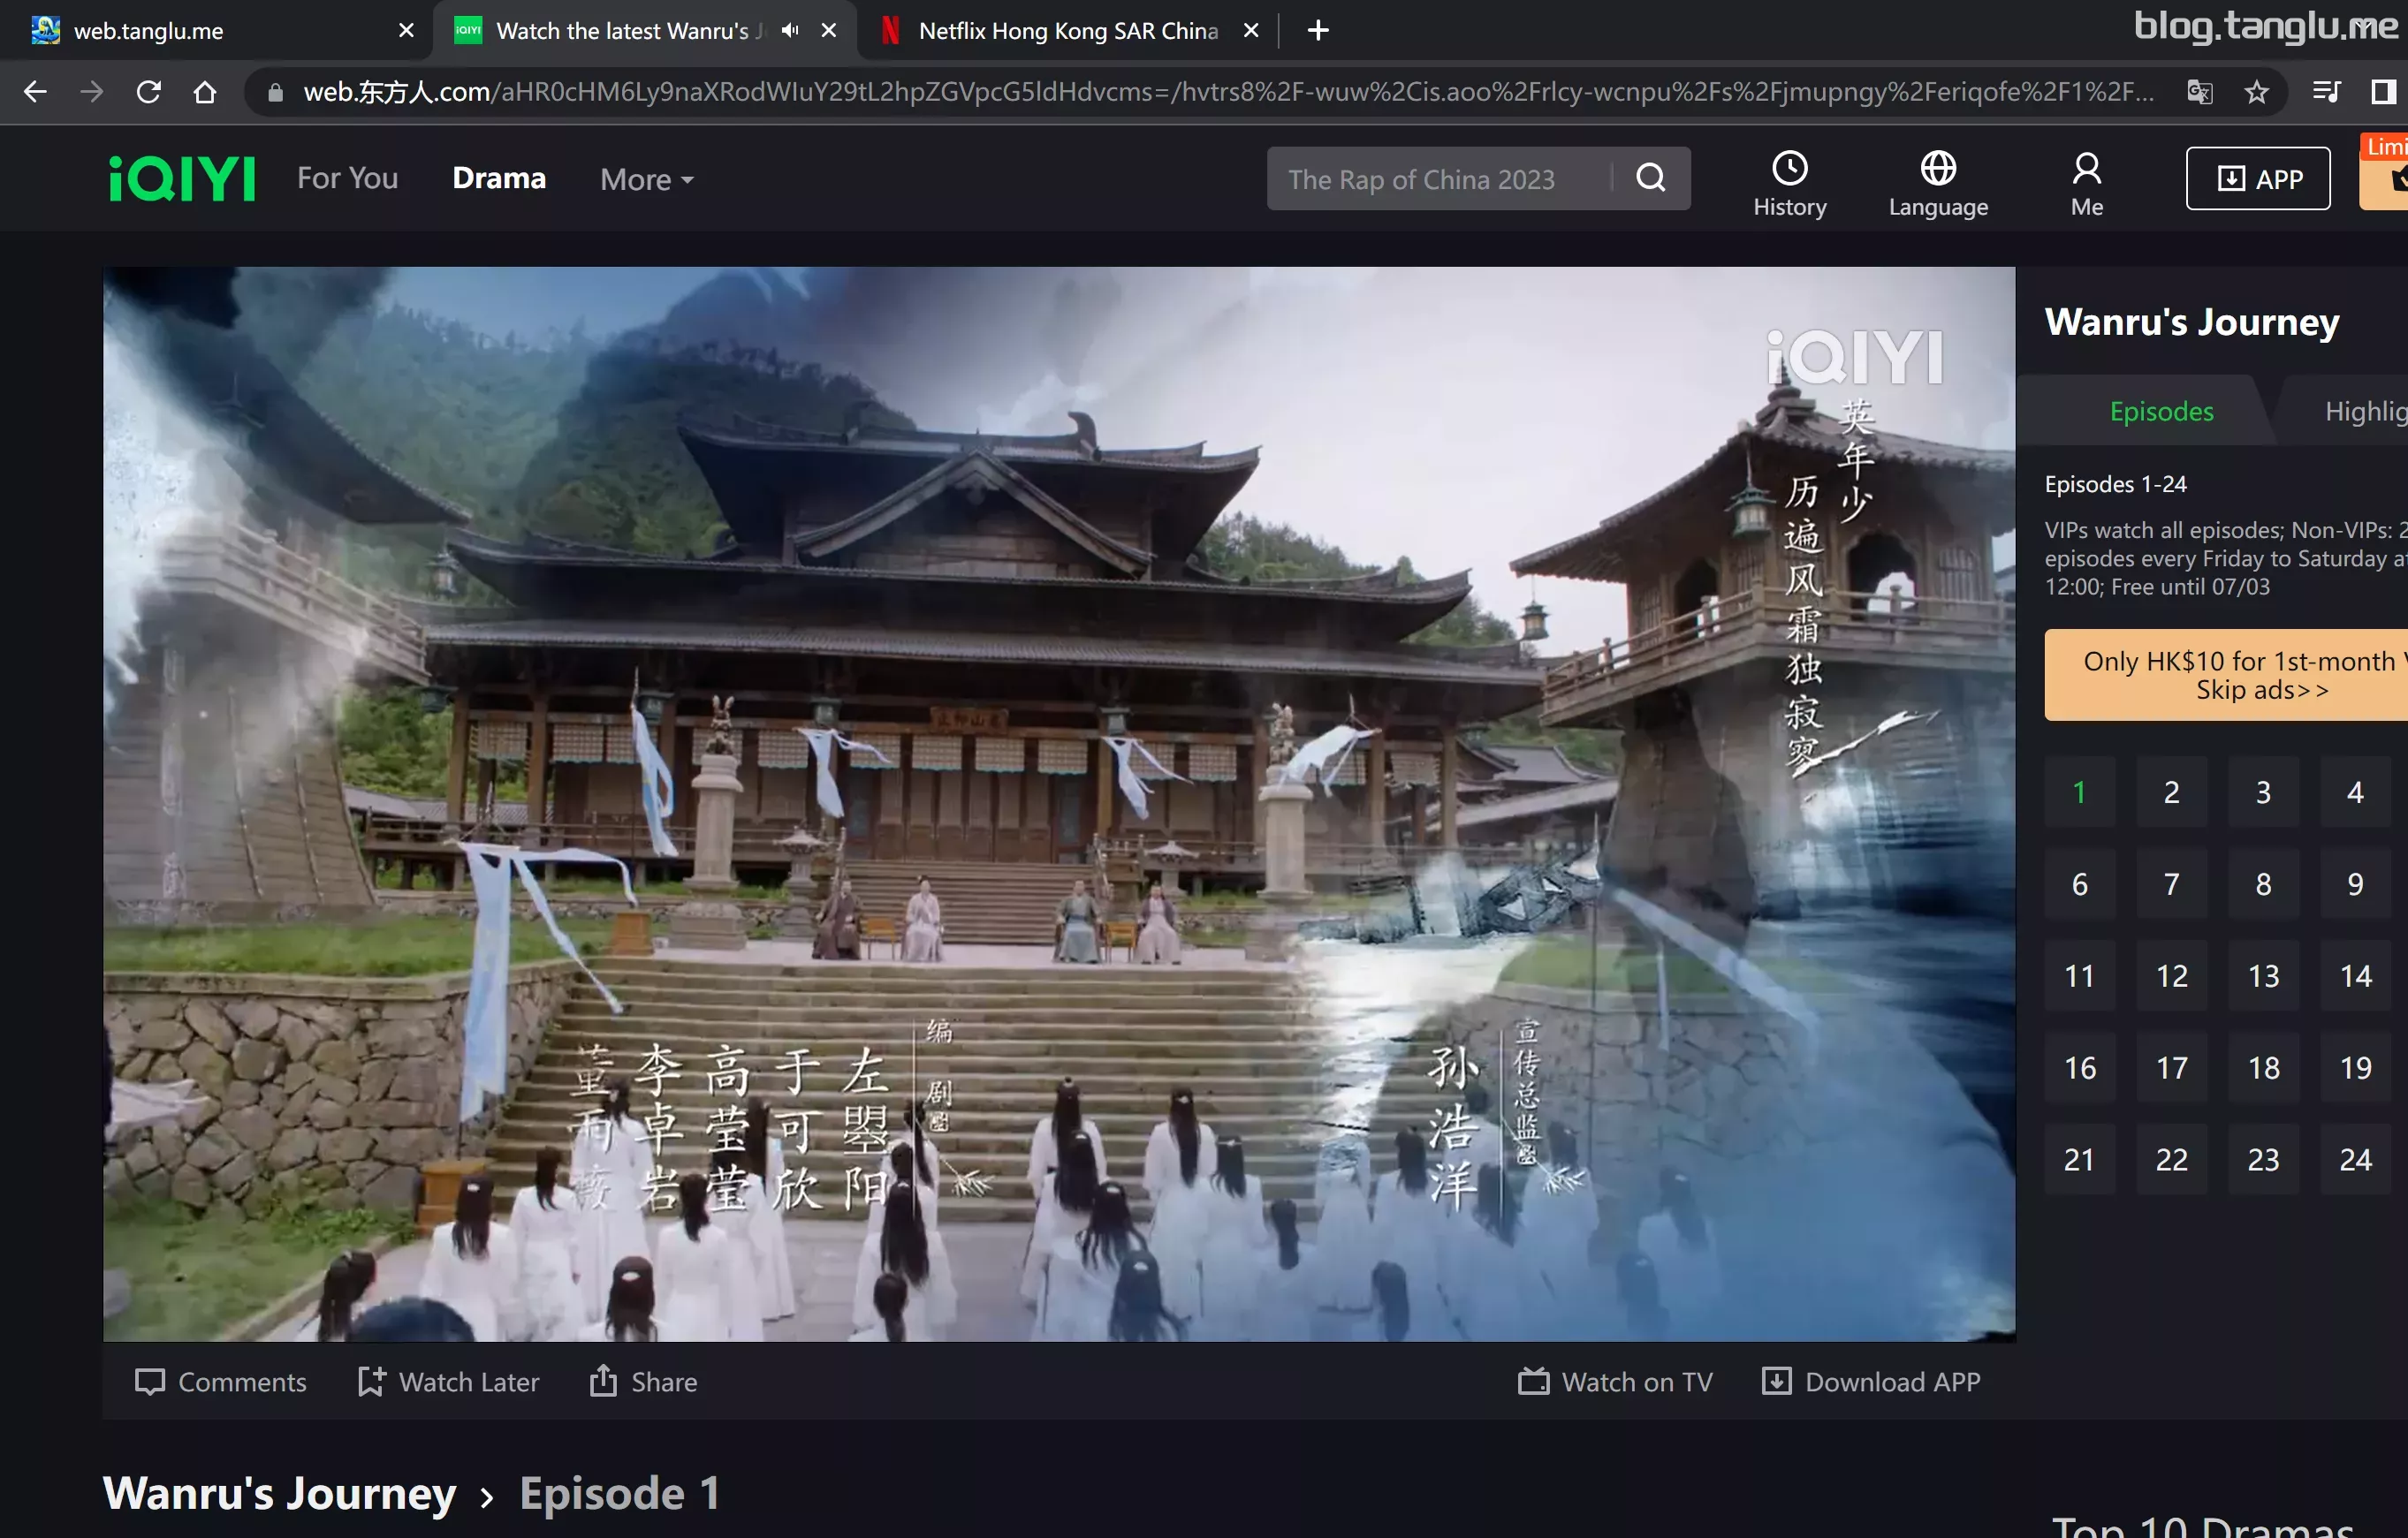This screenshot has width=2408, height=1538.
Task: Play episode 23
Action: click(2263, 1160)
